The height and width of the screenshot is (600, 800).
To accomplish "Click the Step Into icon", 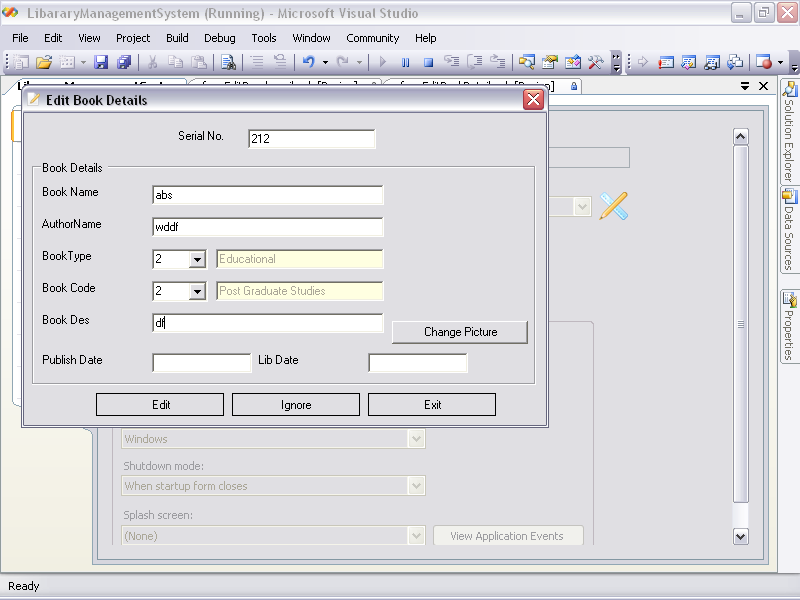I will pos(452,62).
